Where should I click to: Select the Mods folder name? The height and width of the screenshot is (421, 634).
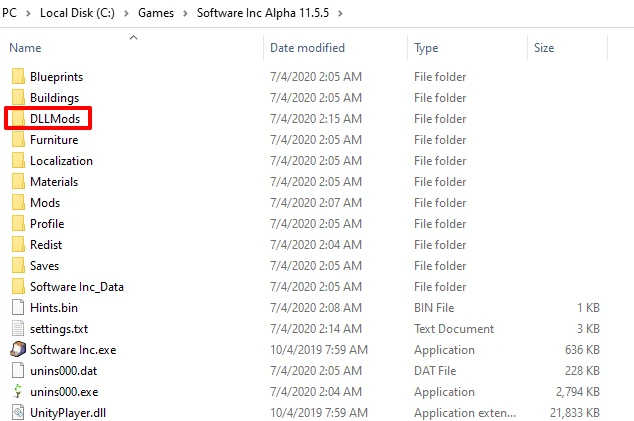click(x=45, y=203)
